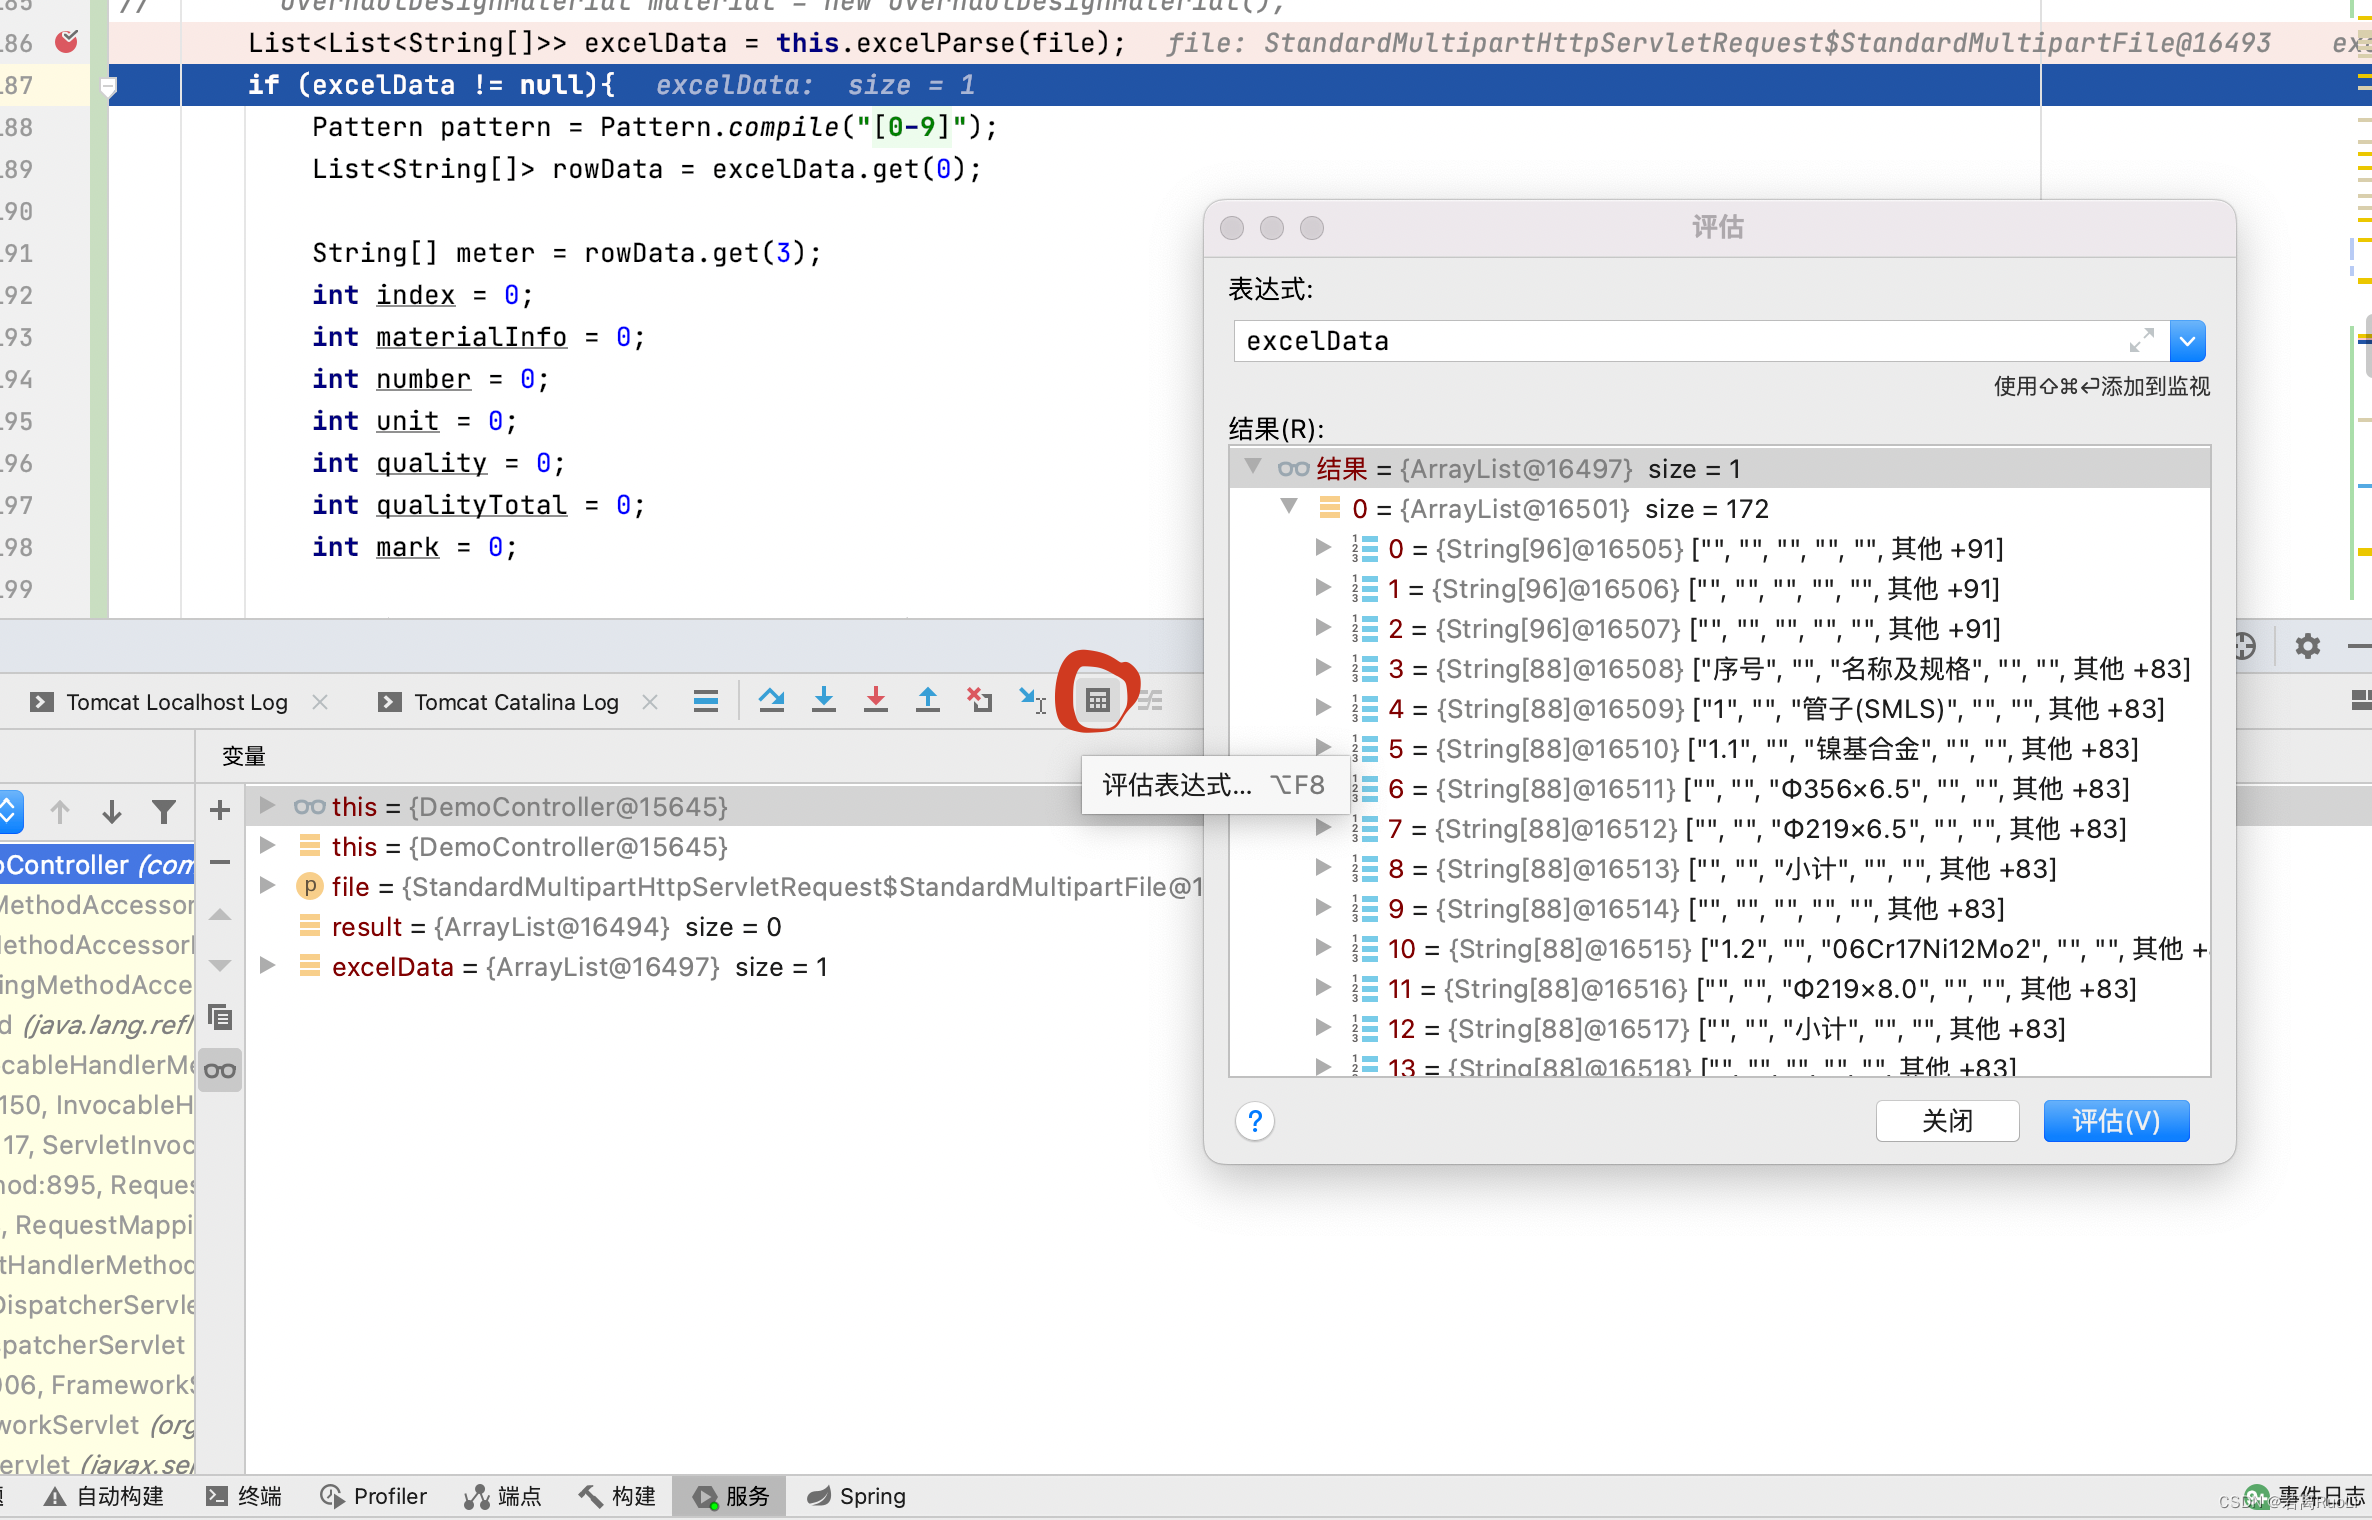This screenshot has height=1520, width=2372.
Task: Open the 服务 services tool window
Action: tap(730, 1496)
